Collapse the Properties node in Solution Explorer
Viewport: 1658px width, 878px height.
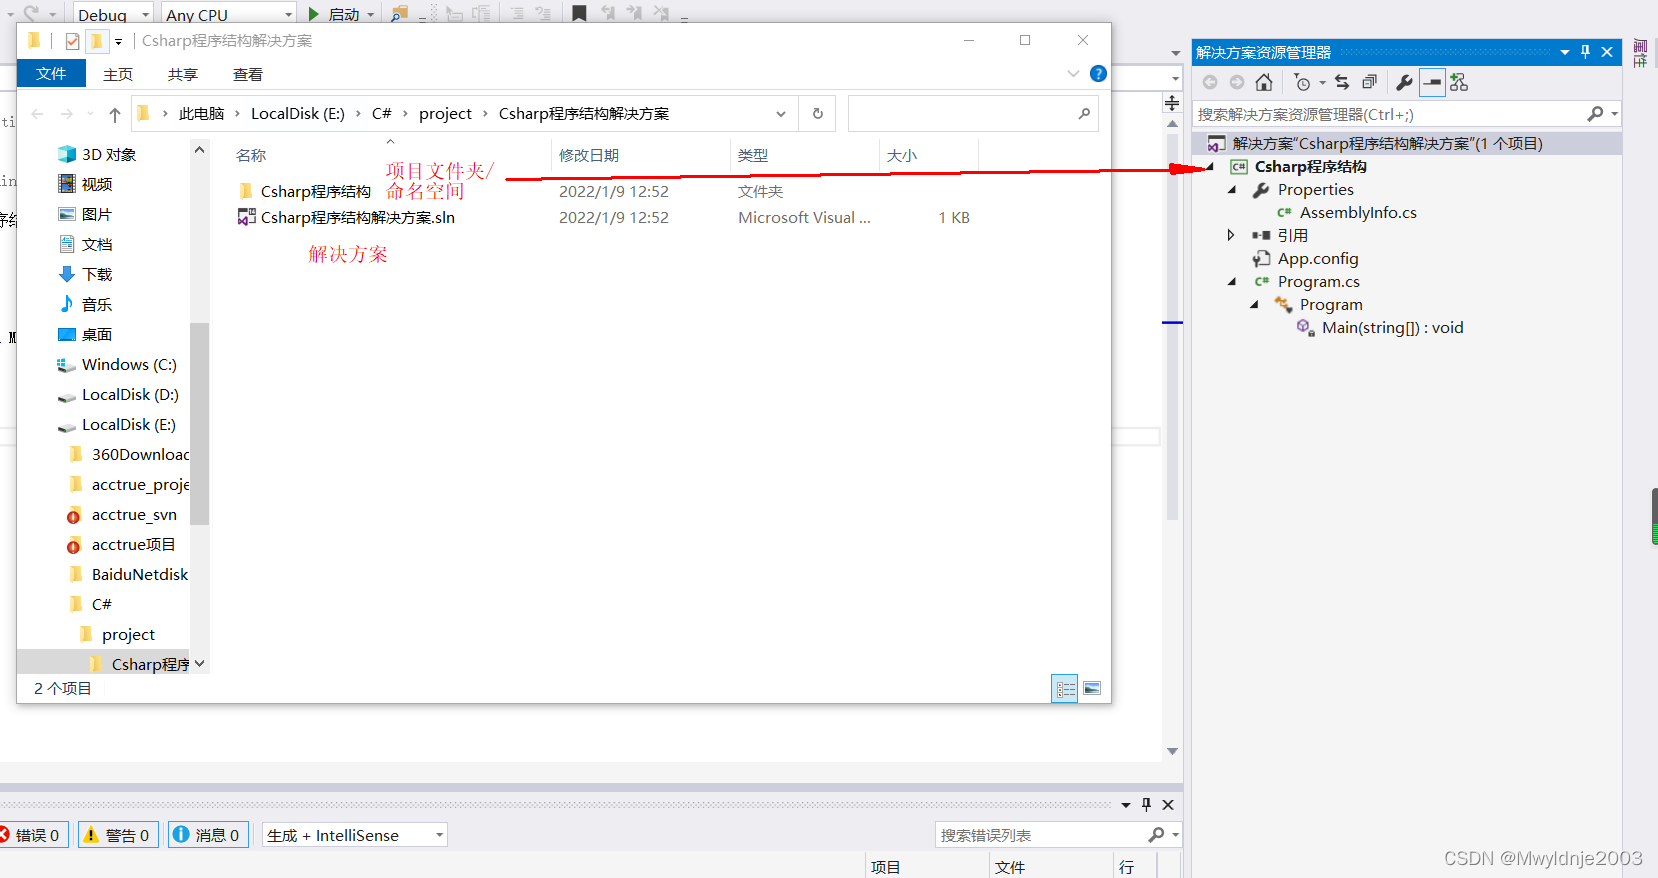point(1232,190)
